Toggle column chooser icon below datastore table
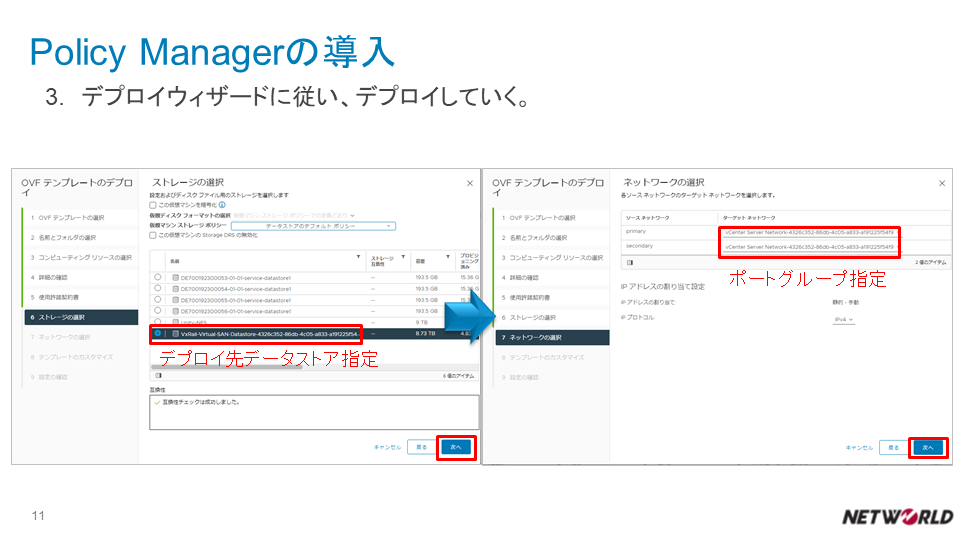Image resolution: width=960 pixels, height=540 pixels. [x=159, y=375]
